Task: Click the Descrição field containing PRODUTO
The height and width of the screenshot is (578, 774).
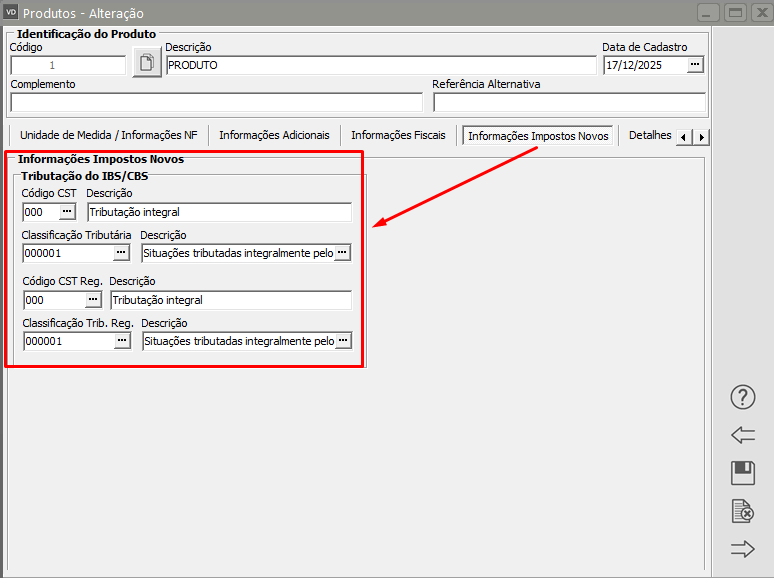Action: [380, 65]
